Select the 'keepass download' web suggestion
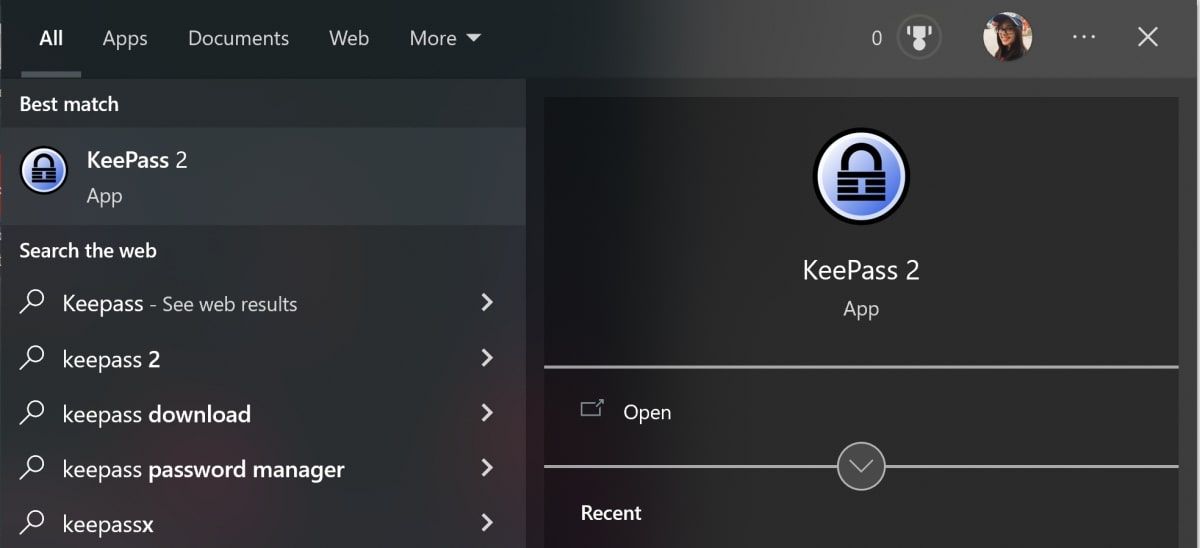The image size is (1200, 548). pos(262,414)
